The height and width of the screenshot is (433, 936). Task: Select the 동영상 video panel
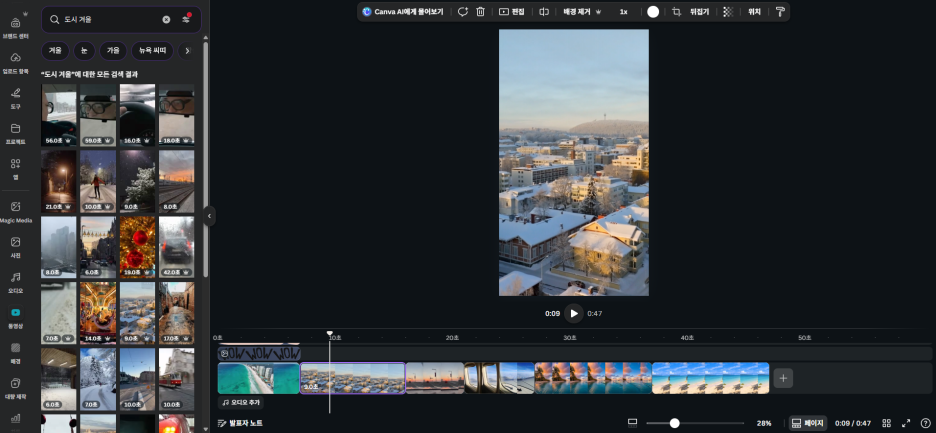pos(16,317)
